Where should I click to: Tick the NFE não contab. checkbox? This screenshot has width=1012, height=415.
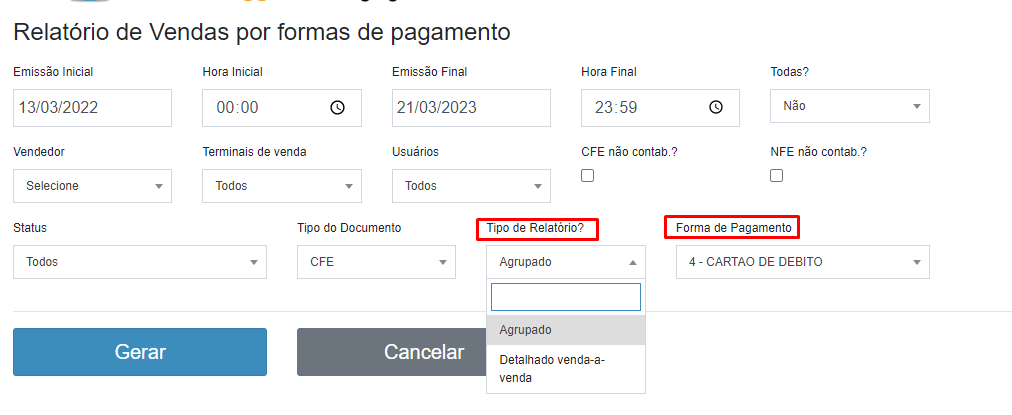click(x=777, y=176)
